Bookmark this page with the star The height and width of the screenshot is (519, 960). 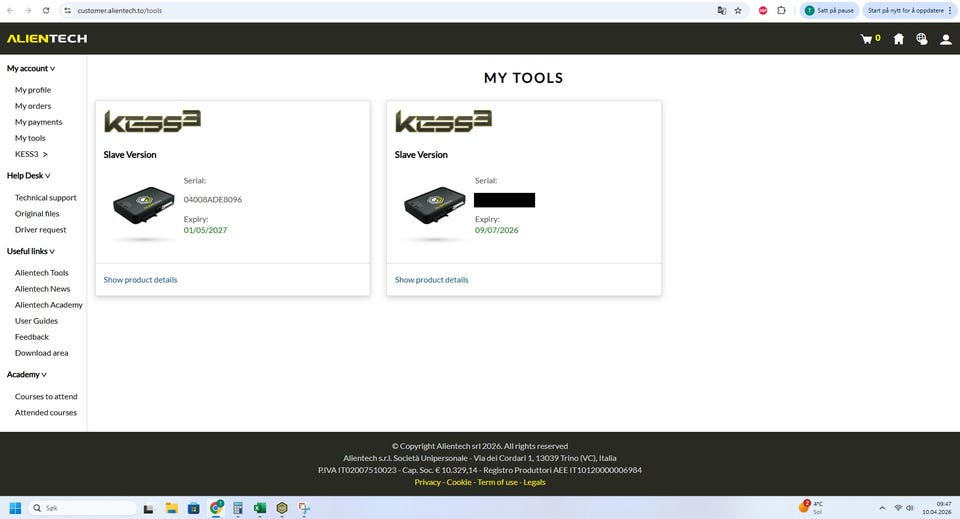click(738, 10)
